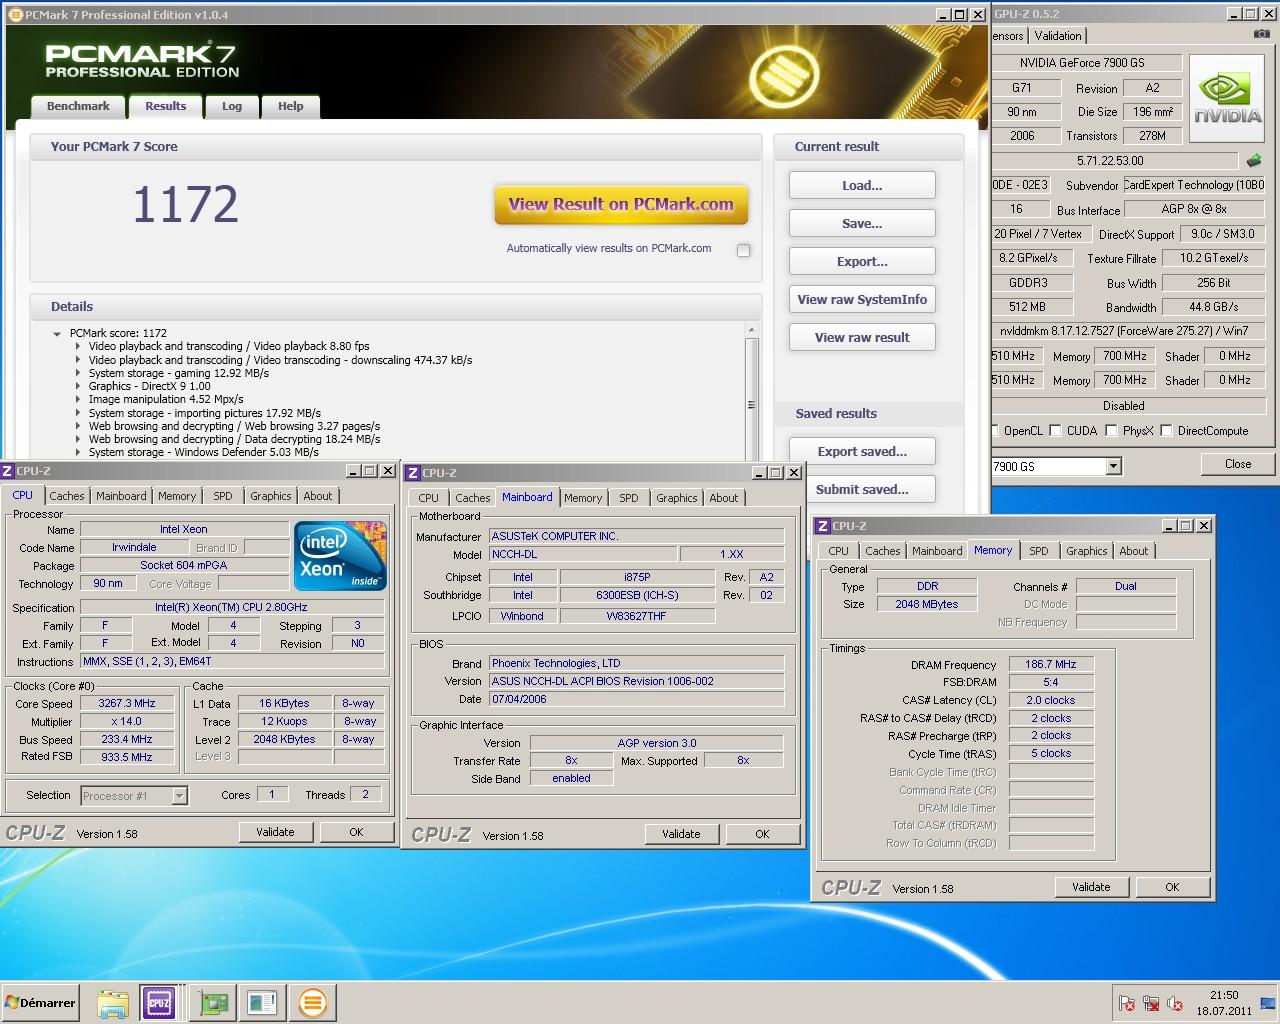Click the Démarrer start button
Screen dimensions: 1280x1024
(40, 1003)
